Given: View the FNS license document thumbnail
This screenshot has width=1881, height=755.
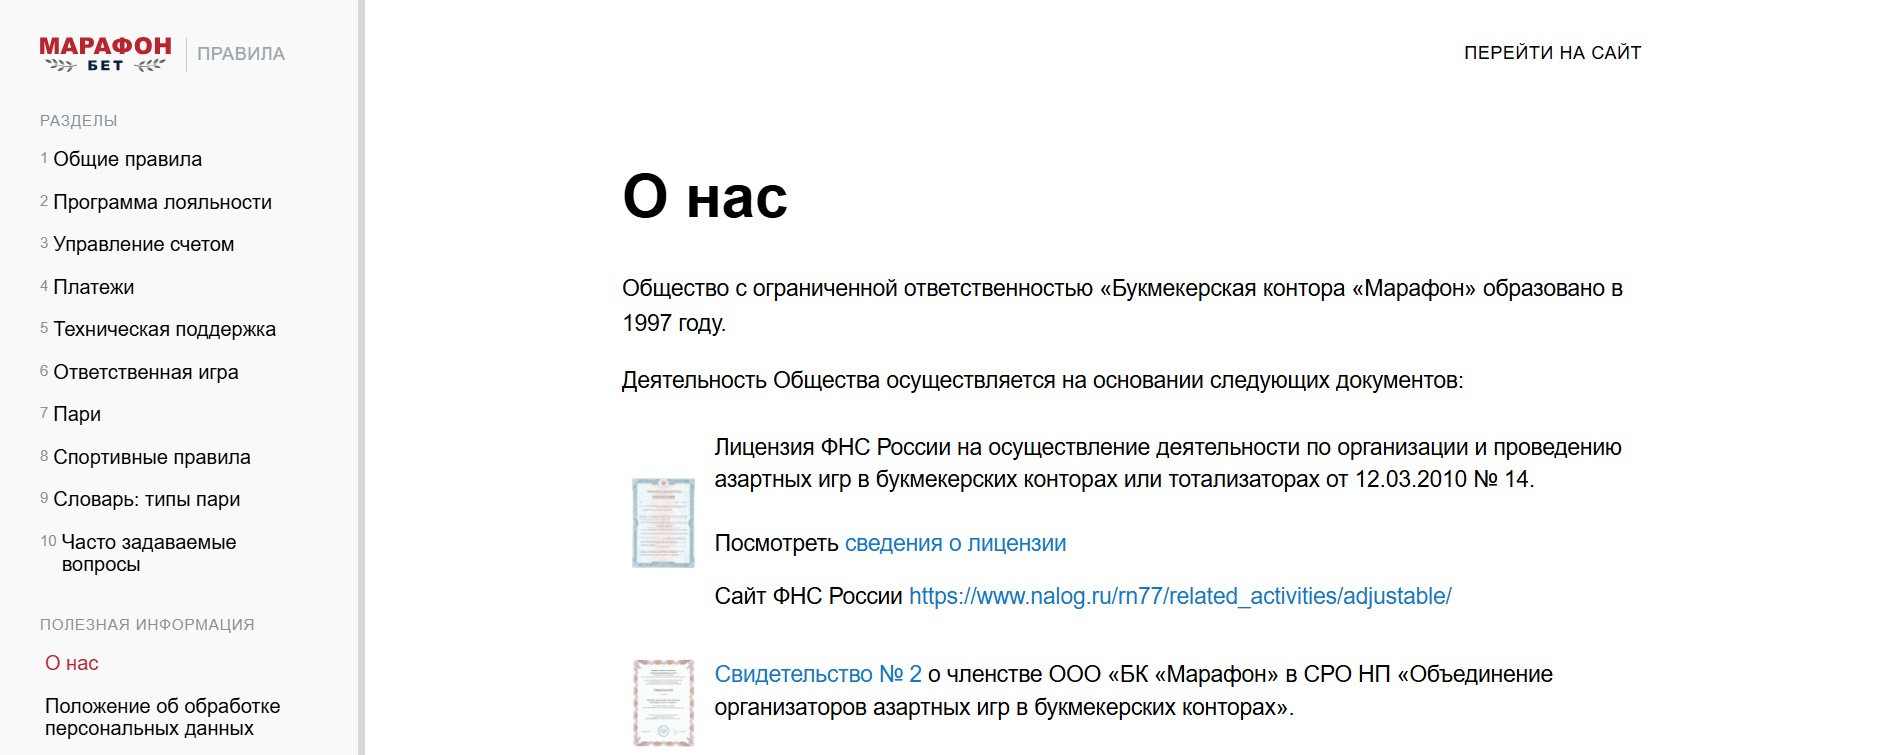Looking at the screenshot, I should tap(663, 523).
